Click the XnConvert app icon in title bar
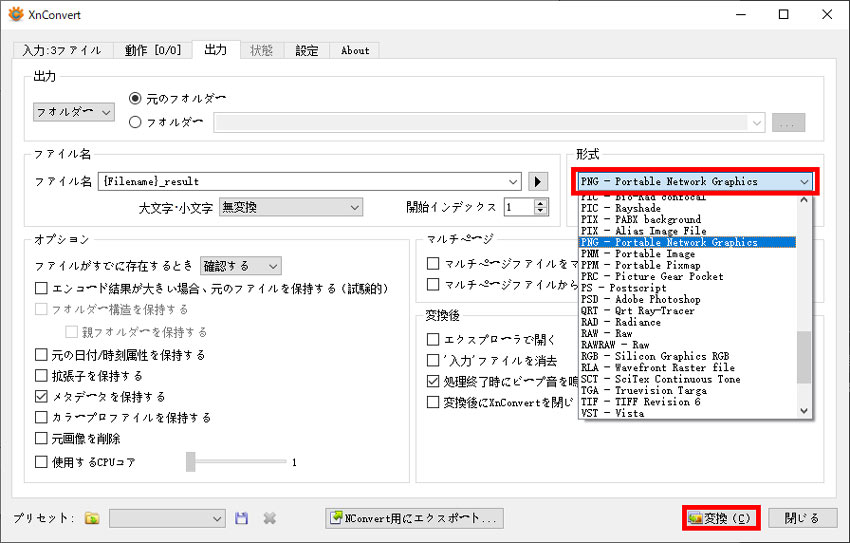 pos(16,14)
